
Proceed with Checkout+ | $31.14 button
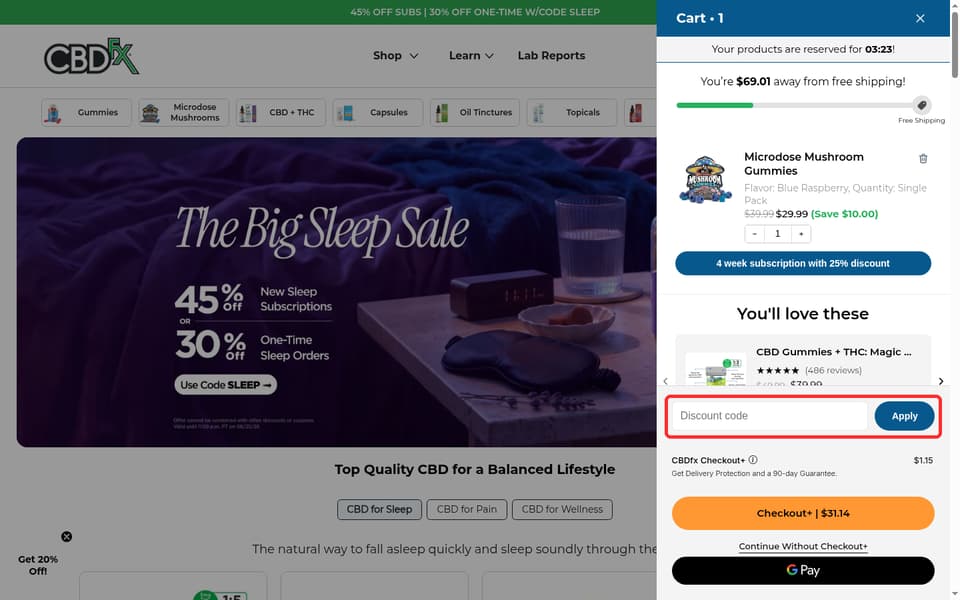(x=803, y=513)
